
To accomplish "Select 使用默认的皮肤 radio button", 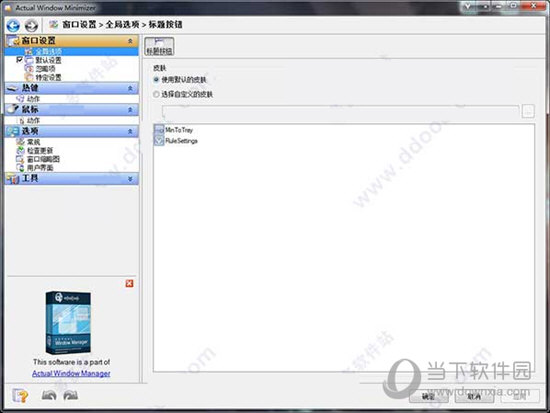I will (156, 80).
